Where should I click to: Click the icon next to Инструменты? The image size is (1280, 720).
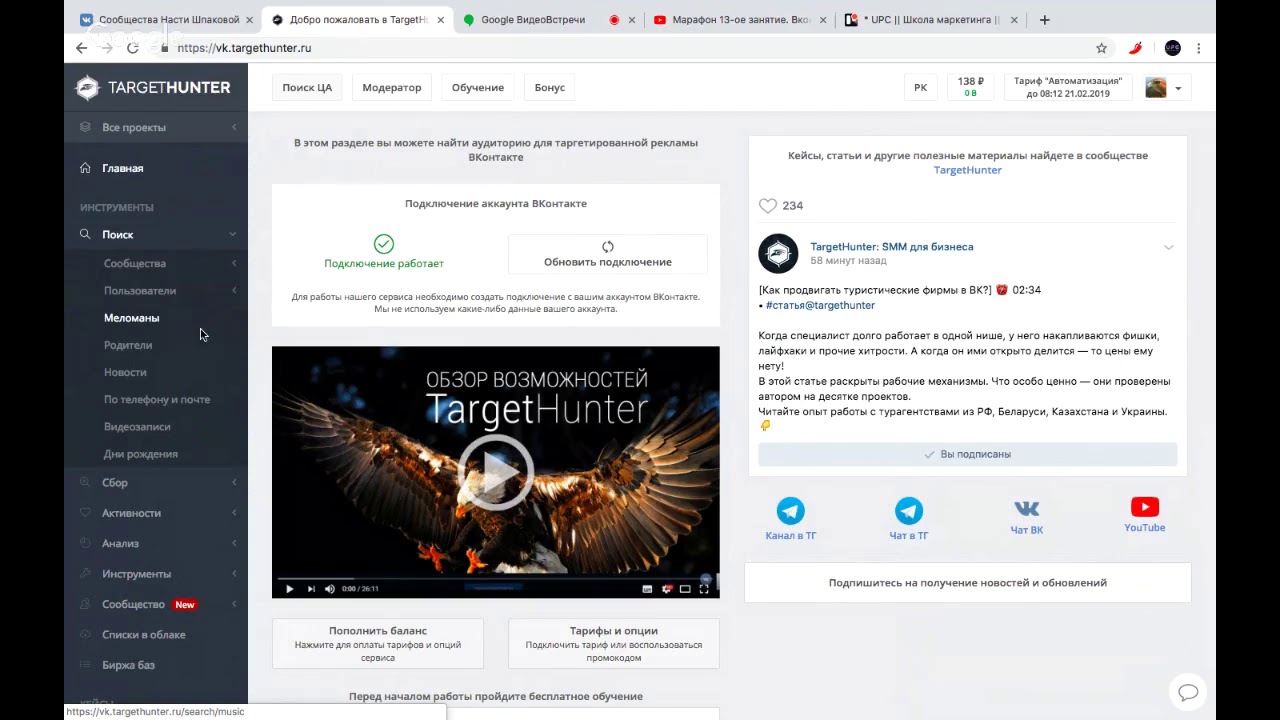[x=85, y=574]
